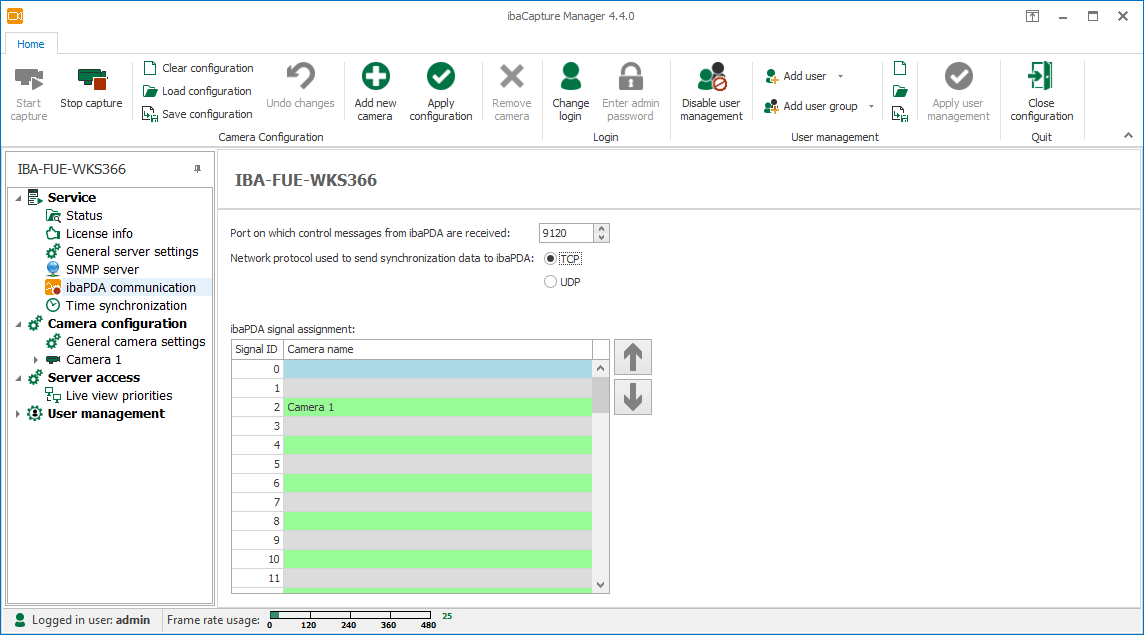Switch to the Home ribbon tab
This screenshot has height=635, width=1144.
point(31,44)
